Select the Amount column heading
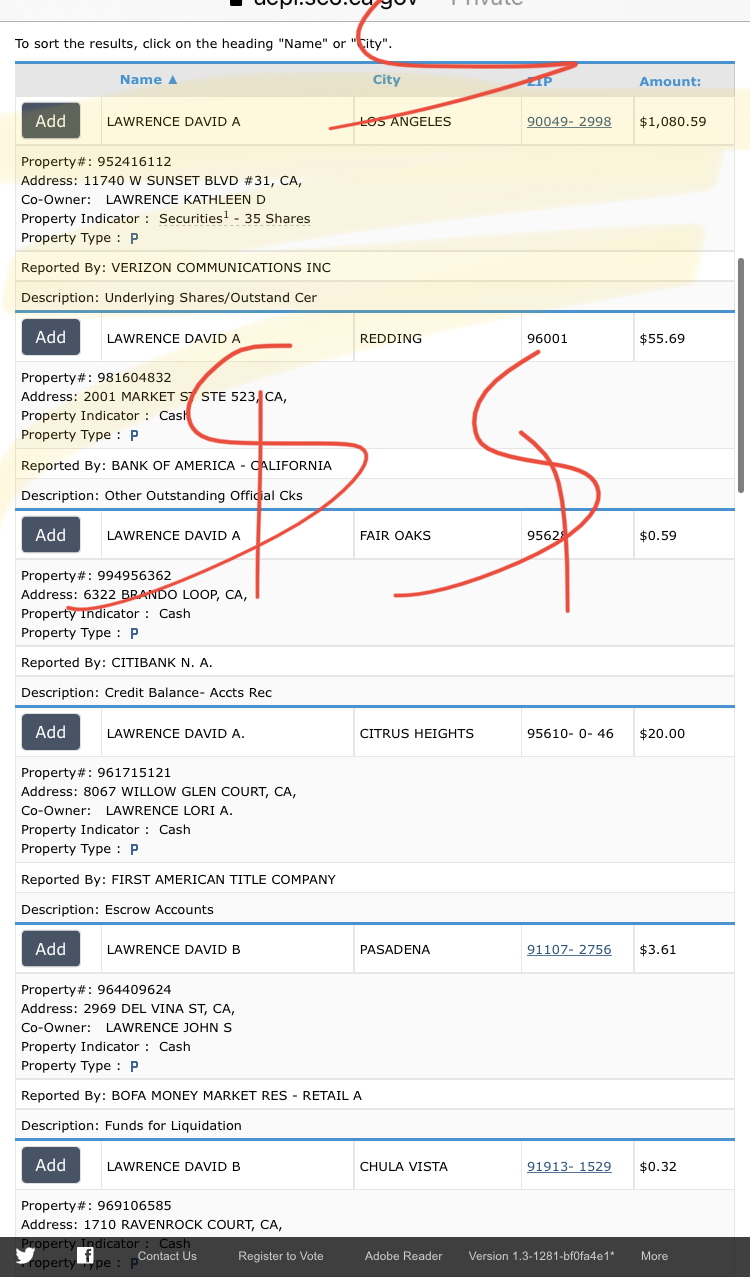Viewport: 750px width, 1277px height. click(x=670, y=81)
